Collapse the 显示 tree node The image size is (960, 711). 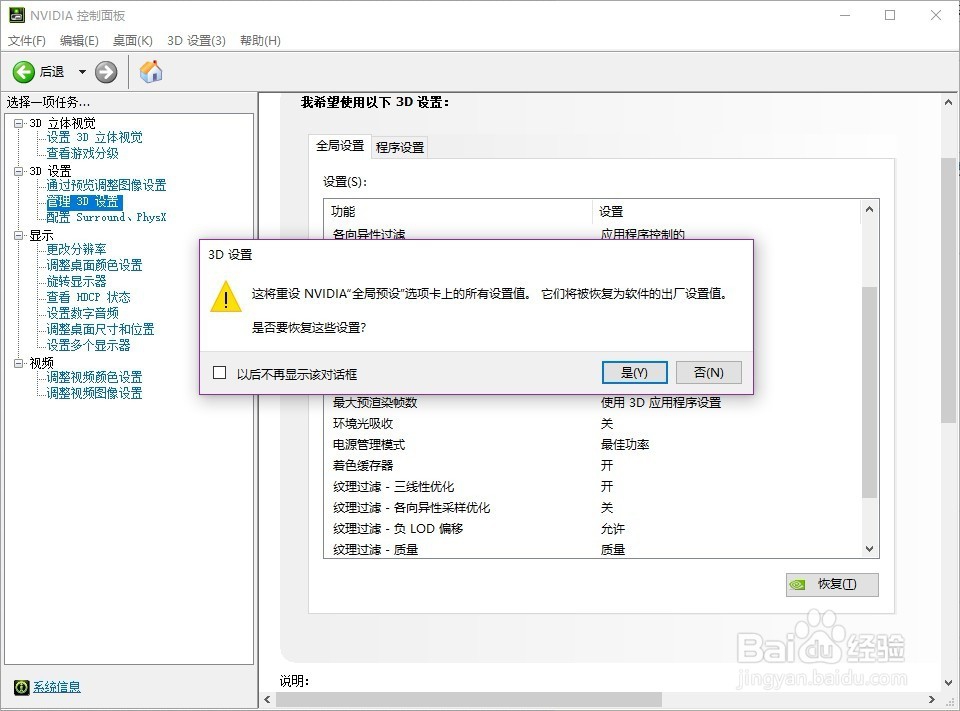[x=18, y=235]
